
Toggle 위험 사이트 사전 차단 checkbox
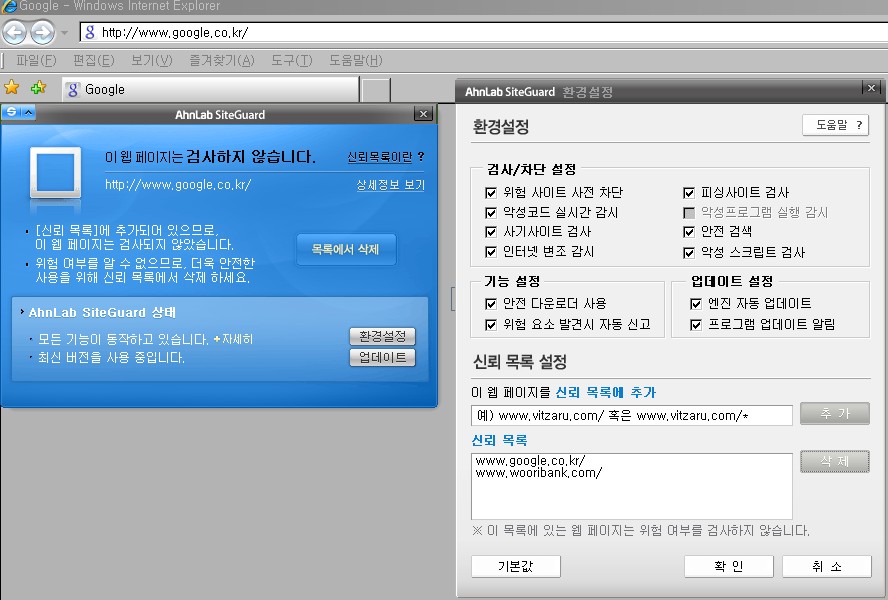(x=491, y=193)
